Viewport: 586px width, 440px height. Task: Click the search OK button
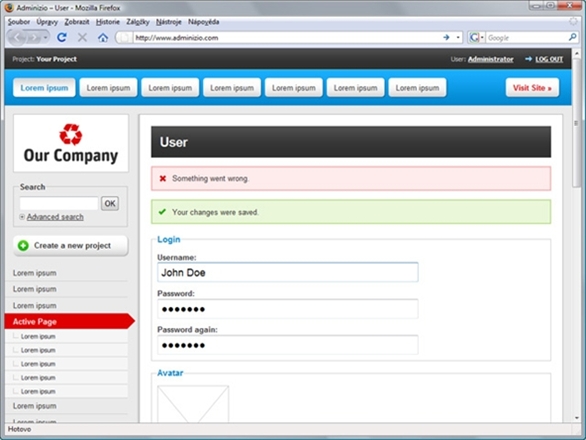pos(110,203)
